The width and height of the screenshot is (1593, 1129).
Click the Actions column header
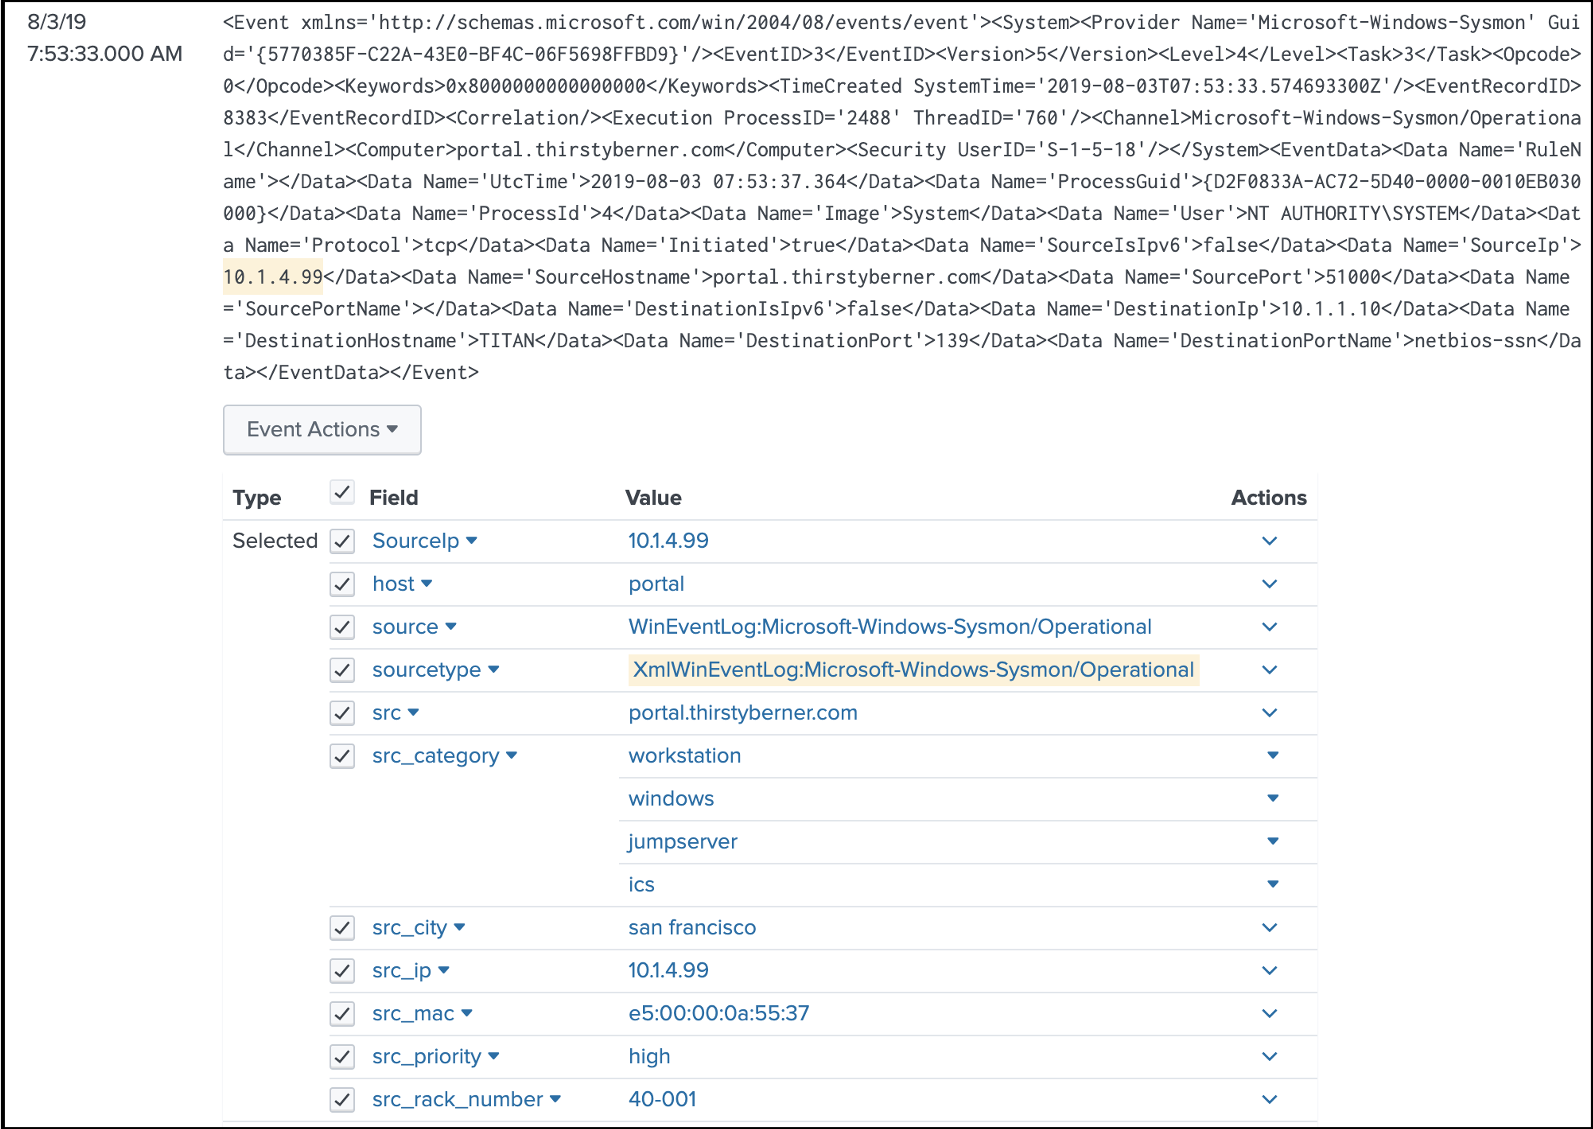(1268, 498)
